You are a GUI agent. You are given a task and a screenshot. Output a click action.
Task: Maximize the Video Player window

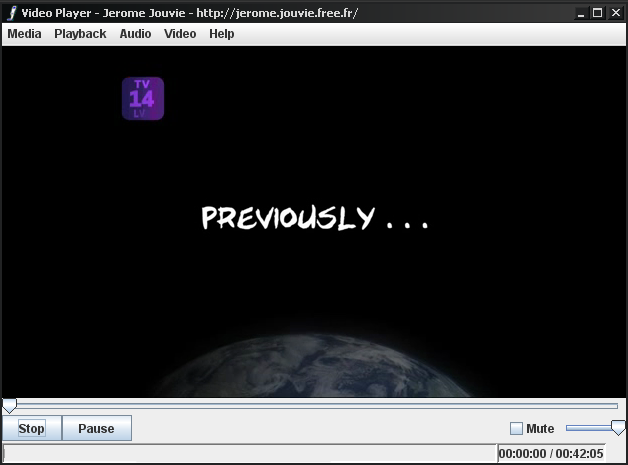point(598,13)
